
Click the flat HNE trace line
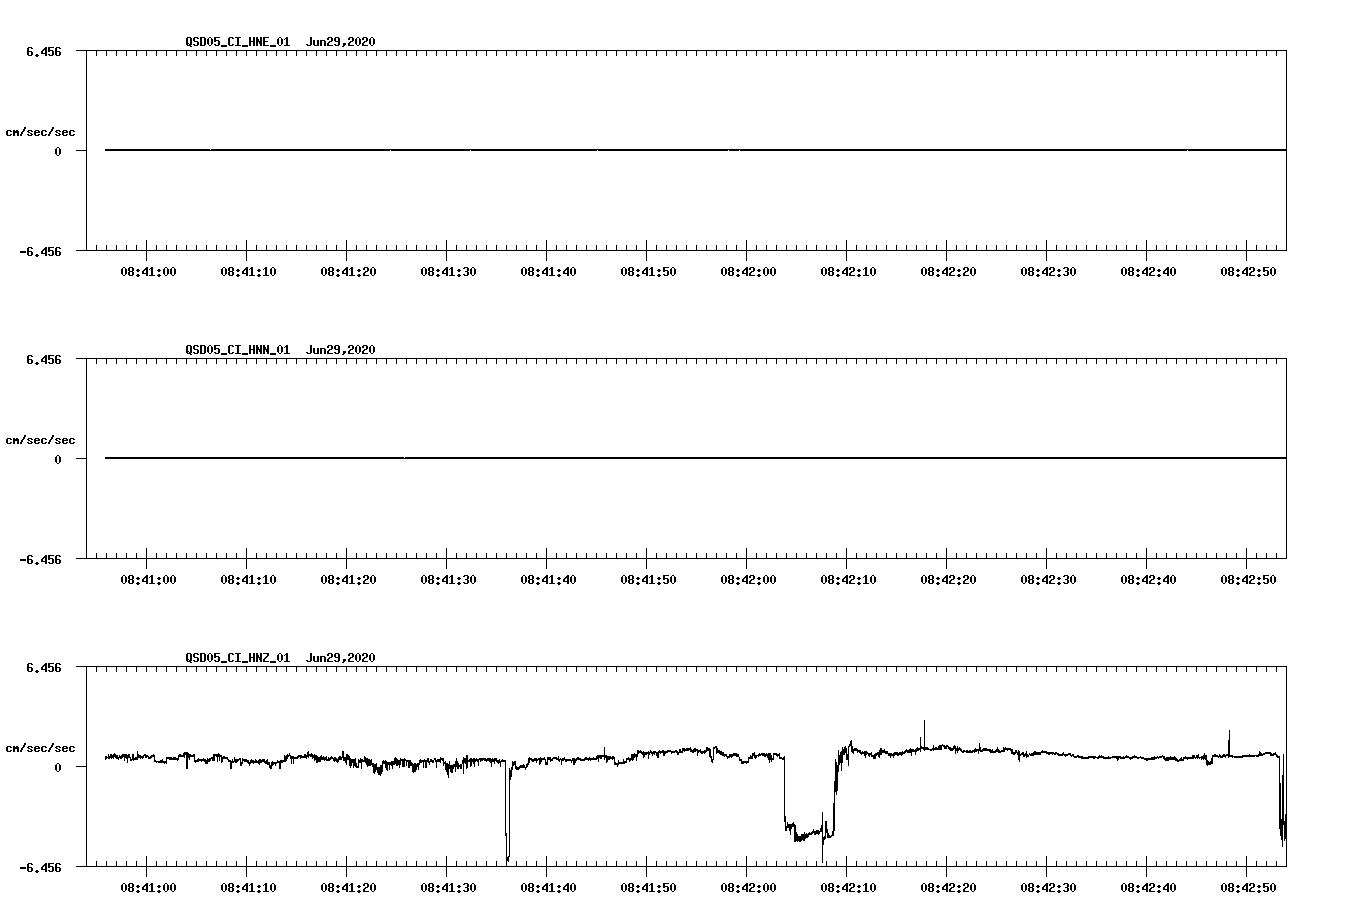pyautogui.click(x=695, y=150)
